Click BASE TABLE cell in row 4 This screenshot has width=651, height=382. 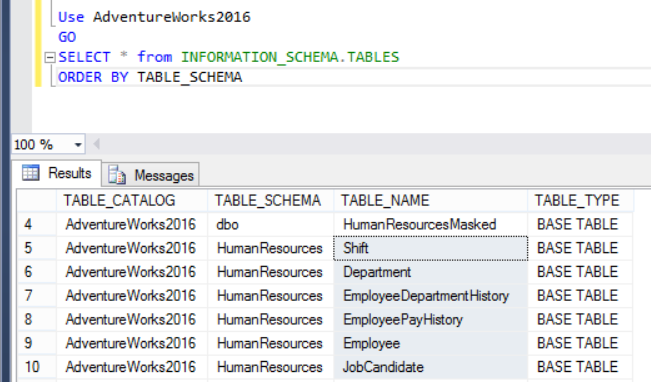click(580, 224)
